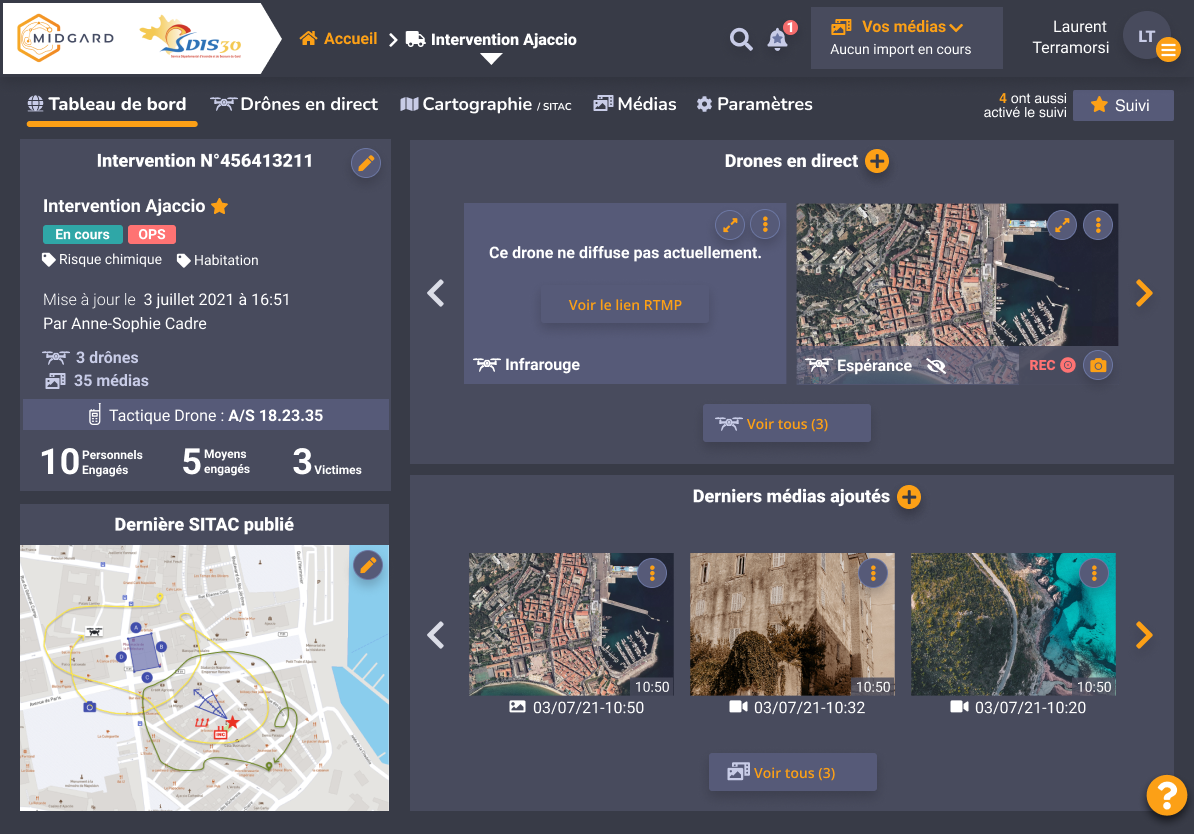Show next media thumbnails
Viewport: 1194px width, 834px height.
(1144, 635)
